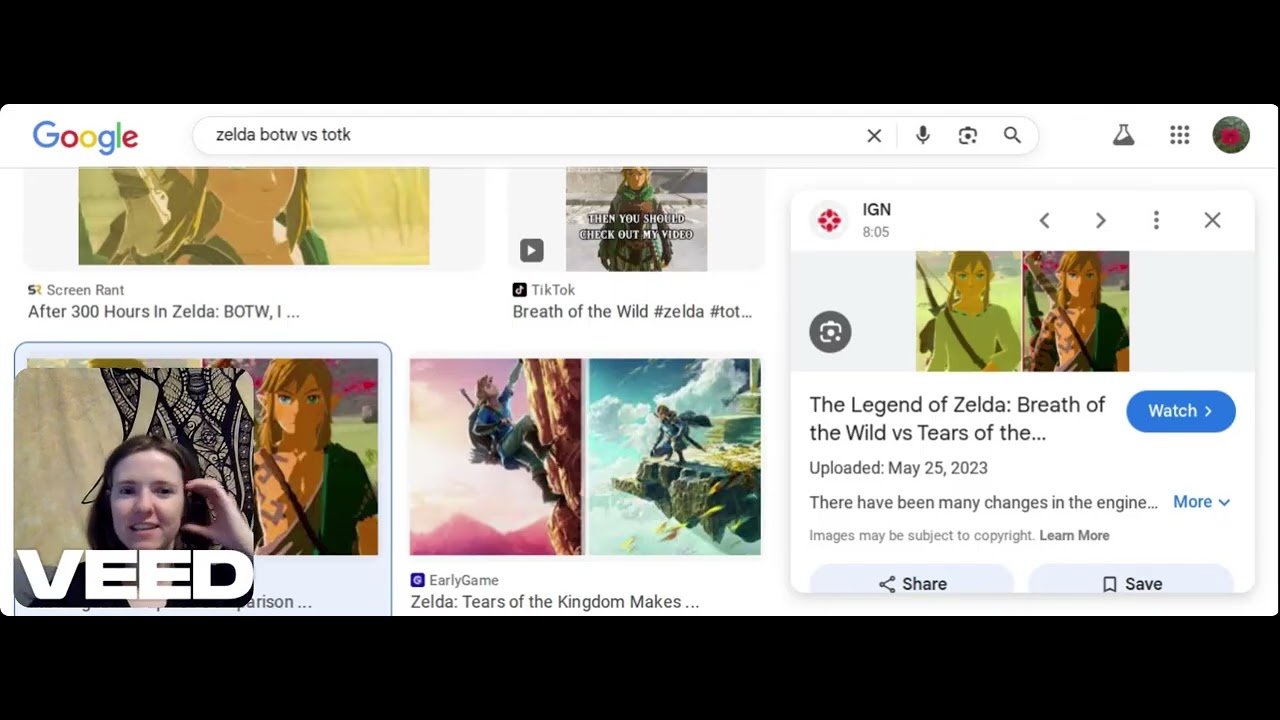Close the IGN preview panel
1280x720 pixels.
[x=1212, y=220]
